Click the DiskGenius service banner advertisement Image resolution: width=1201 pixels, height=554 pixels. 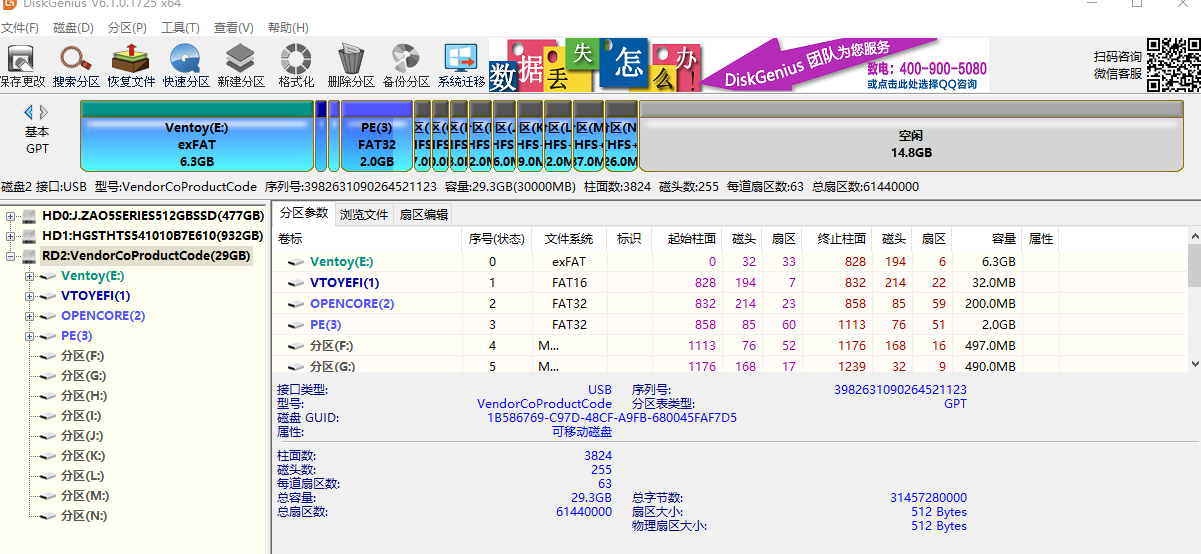[739, 65]
